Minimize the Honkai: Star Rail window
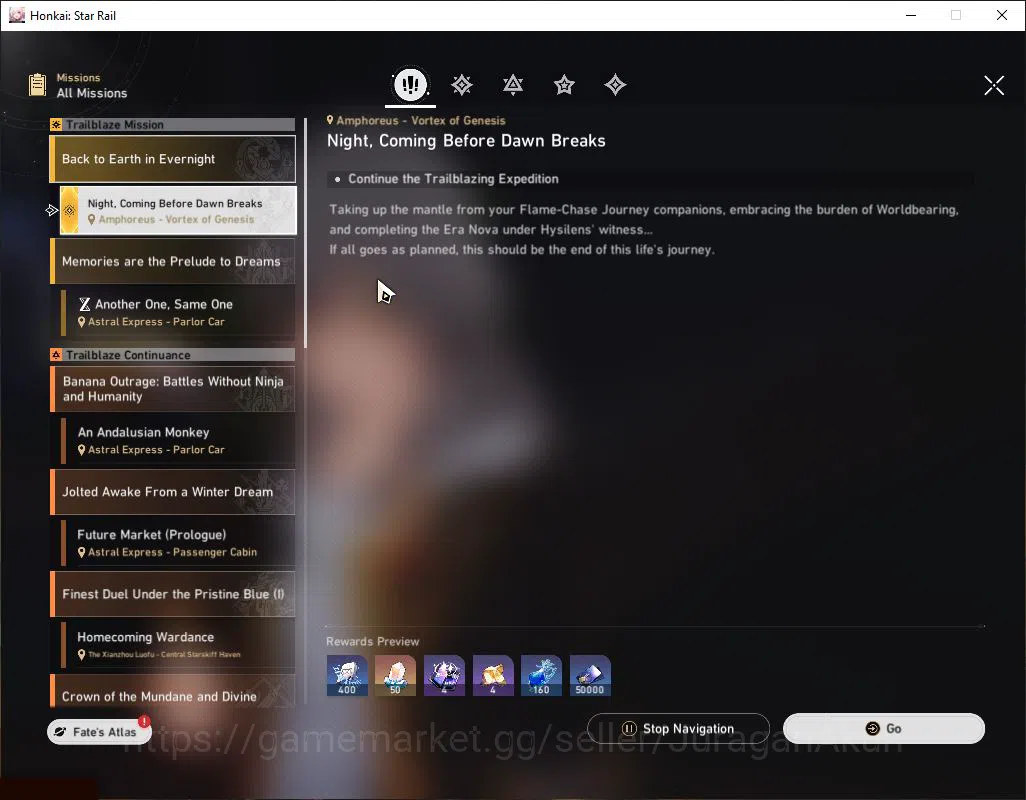This screenshot has width=1026, height=800. point(911,15)
